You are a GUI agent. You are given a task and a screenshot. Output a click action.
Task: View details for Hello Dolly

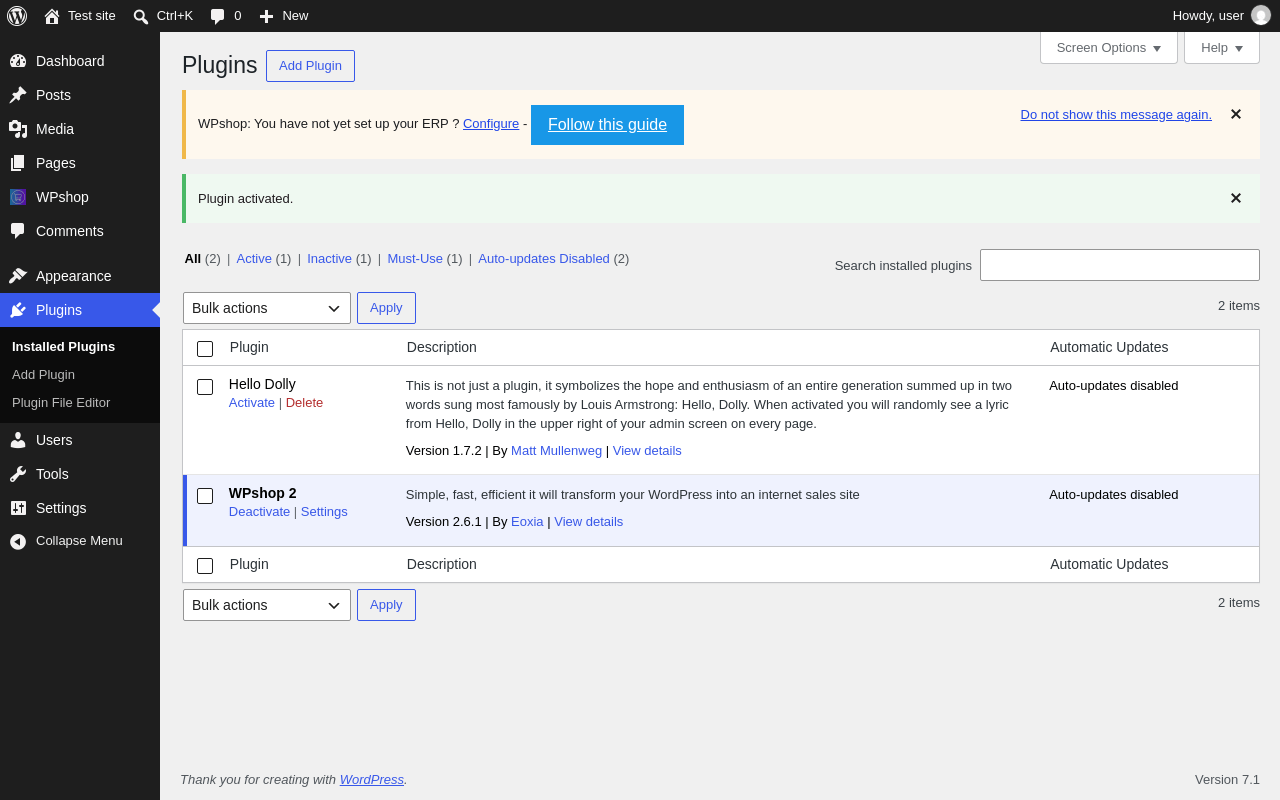[x=647, y=451]
